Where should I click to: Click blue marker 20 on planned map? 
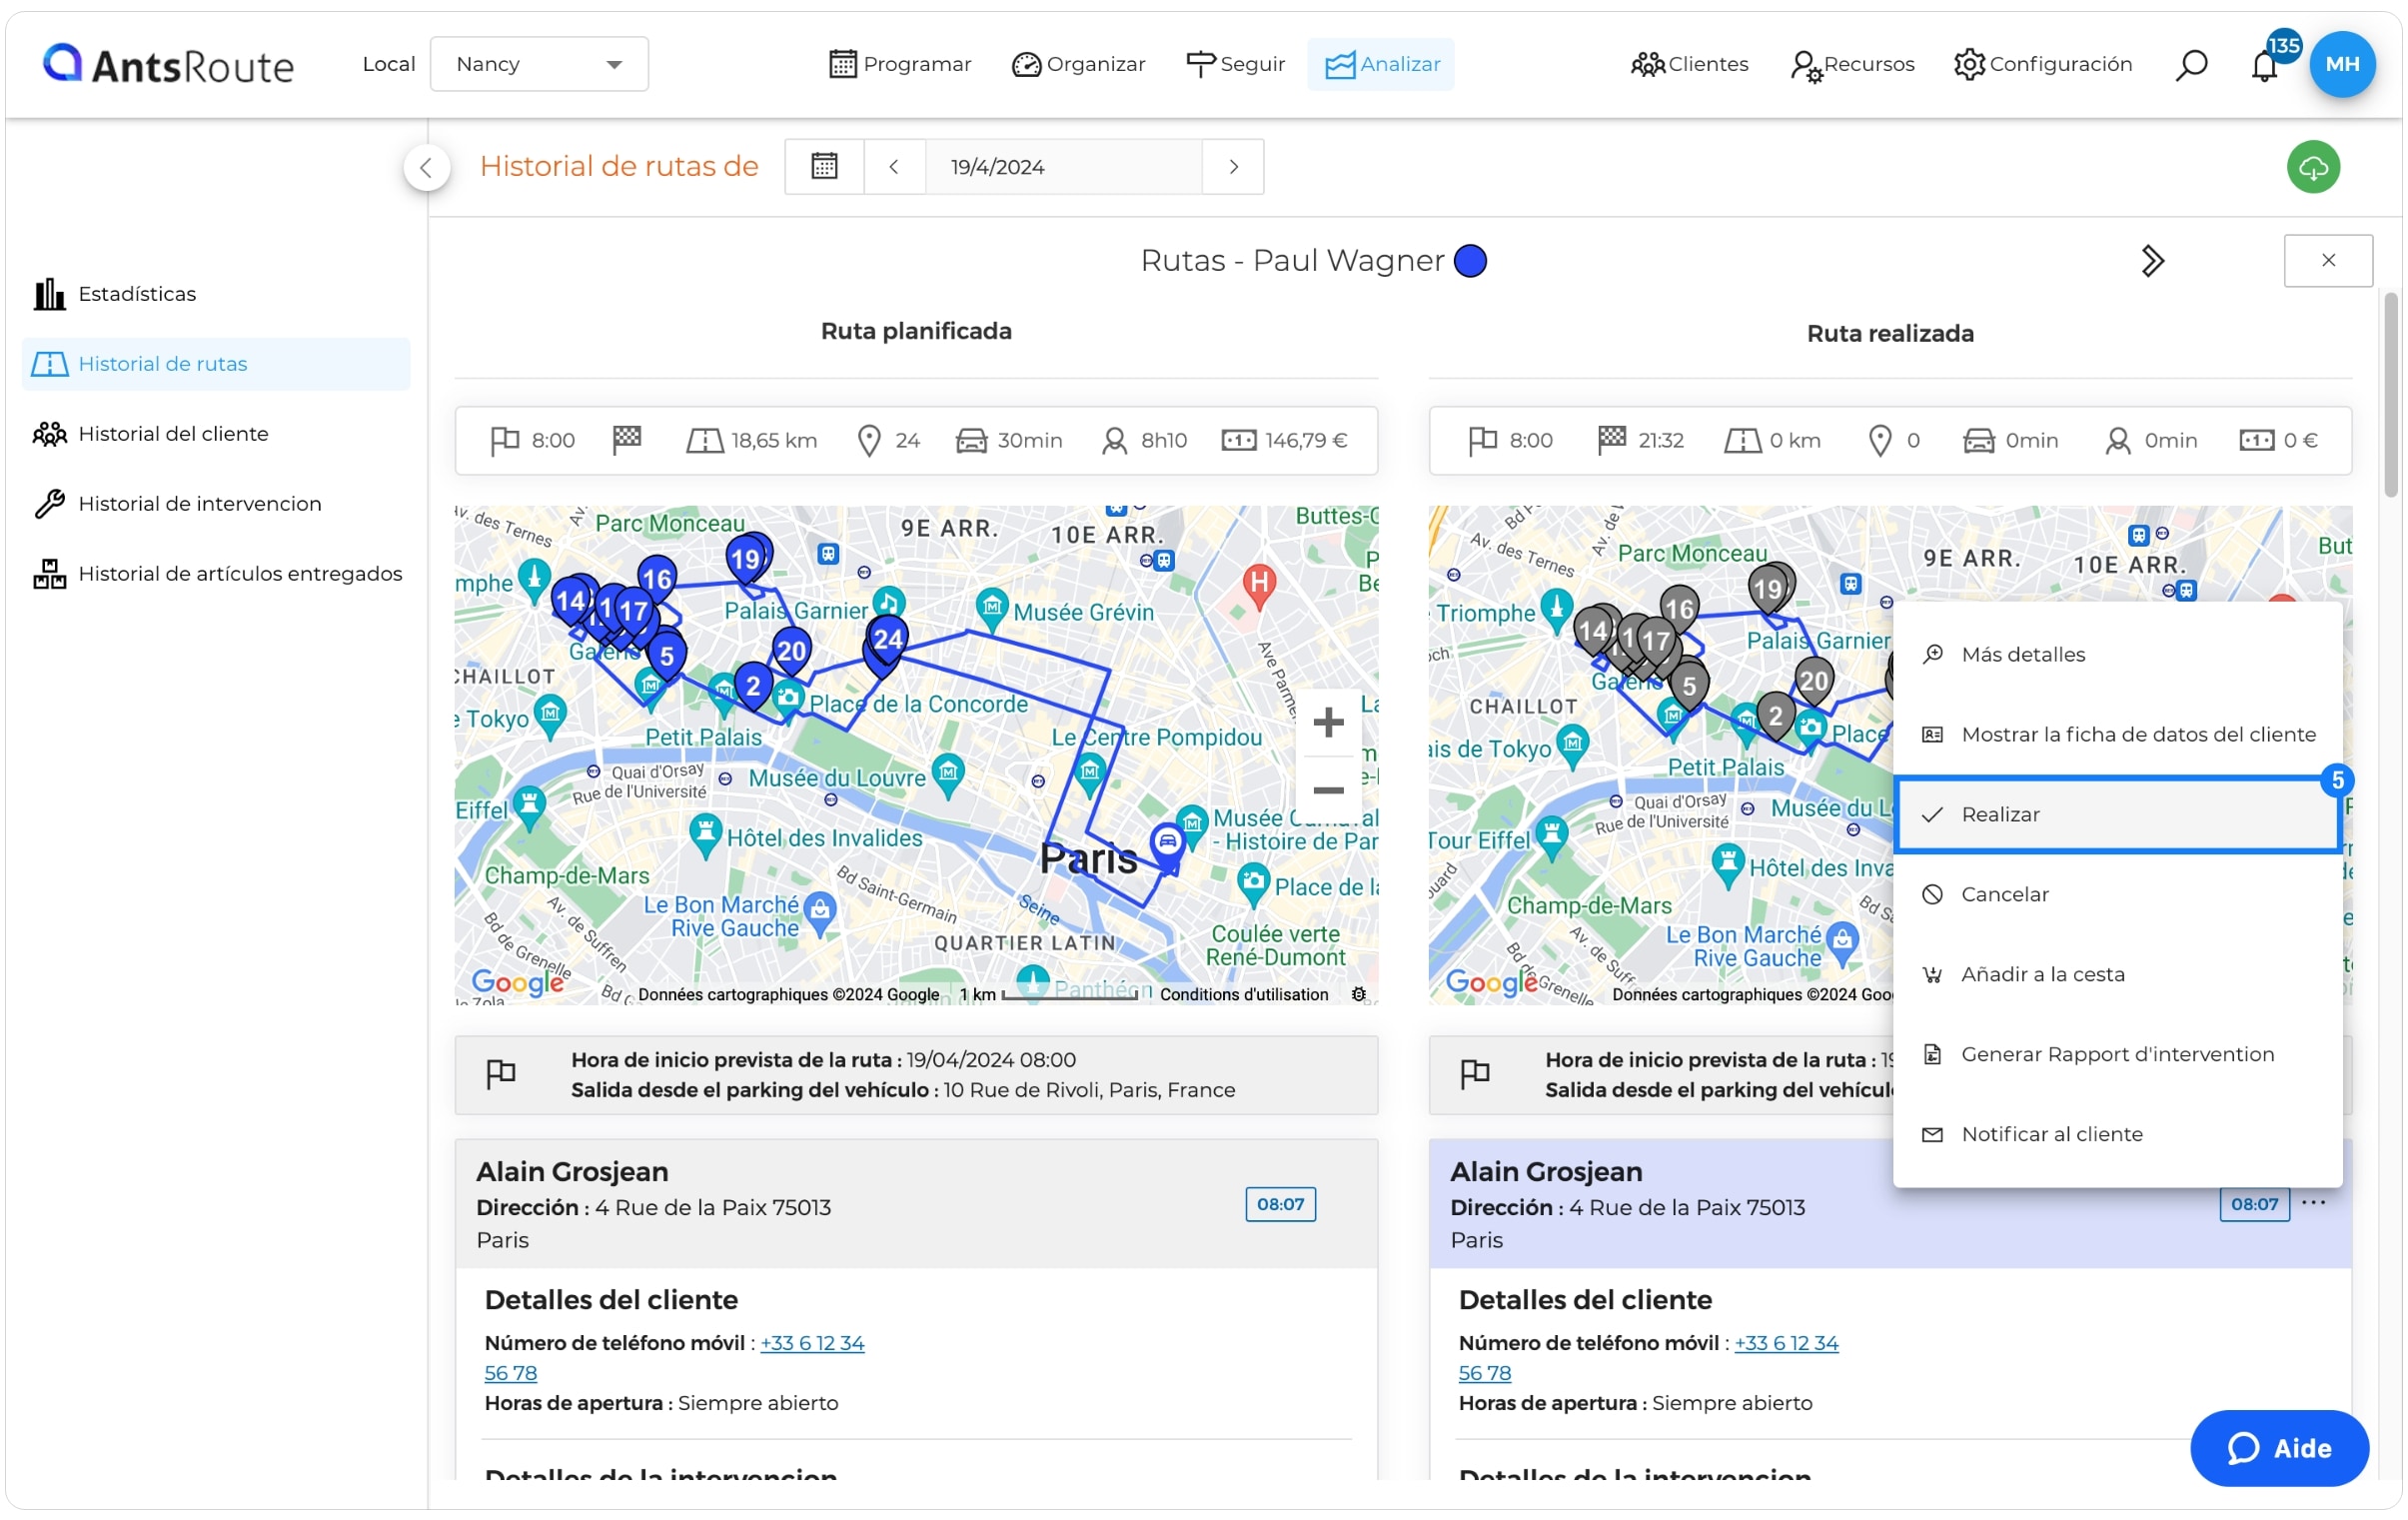[791, 652]
